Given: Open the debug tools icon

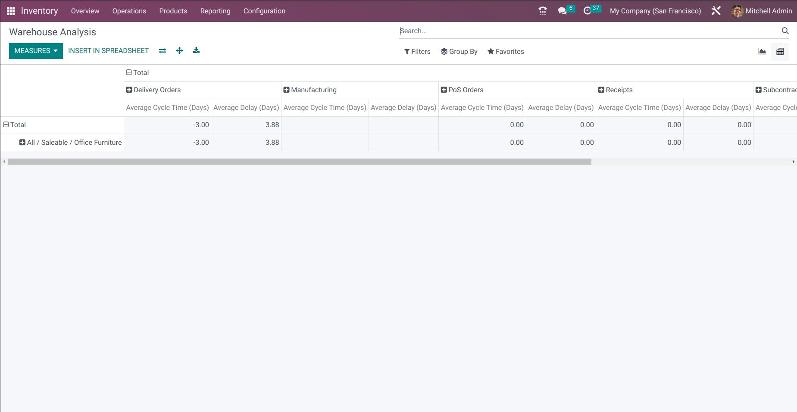Looking at the screenshot, I should point(716,11).
